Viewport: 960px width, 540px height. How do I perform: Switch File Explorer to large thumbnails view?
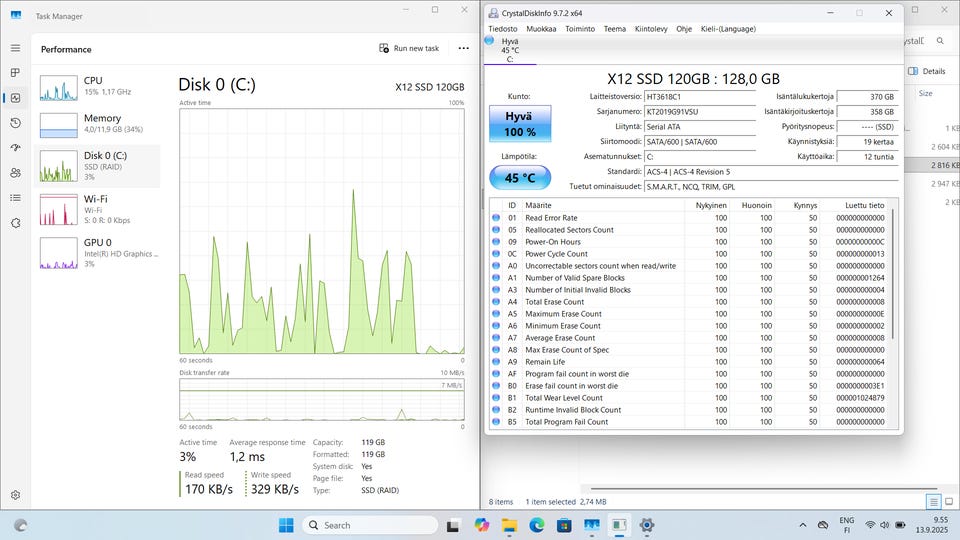point(949,502)
